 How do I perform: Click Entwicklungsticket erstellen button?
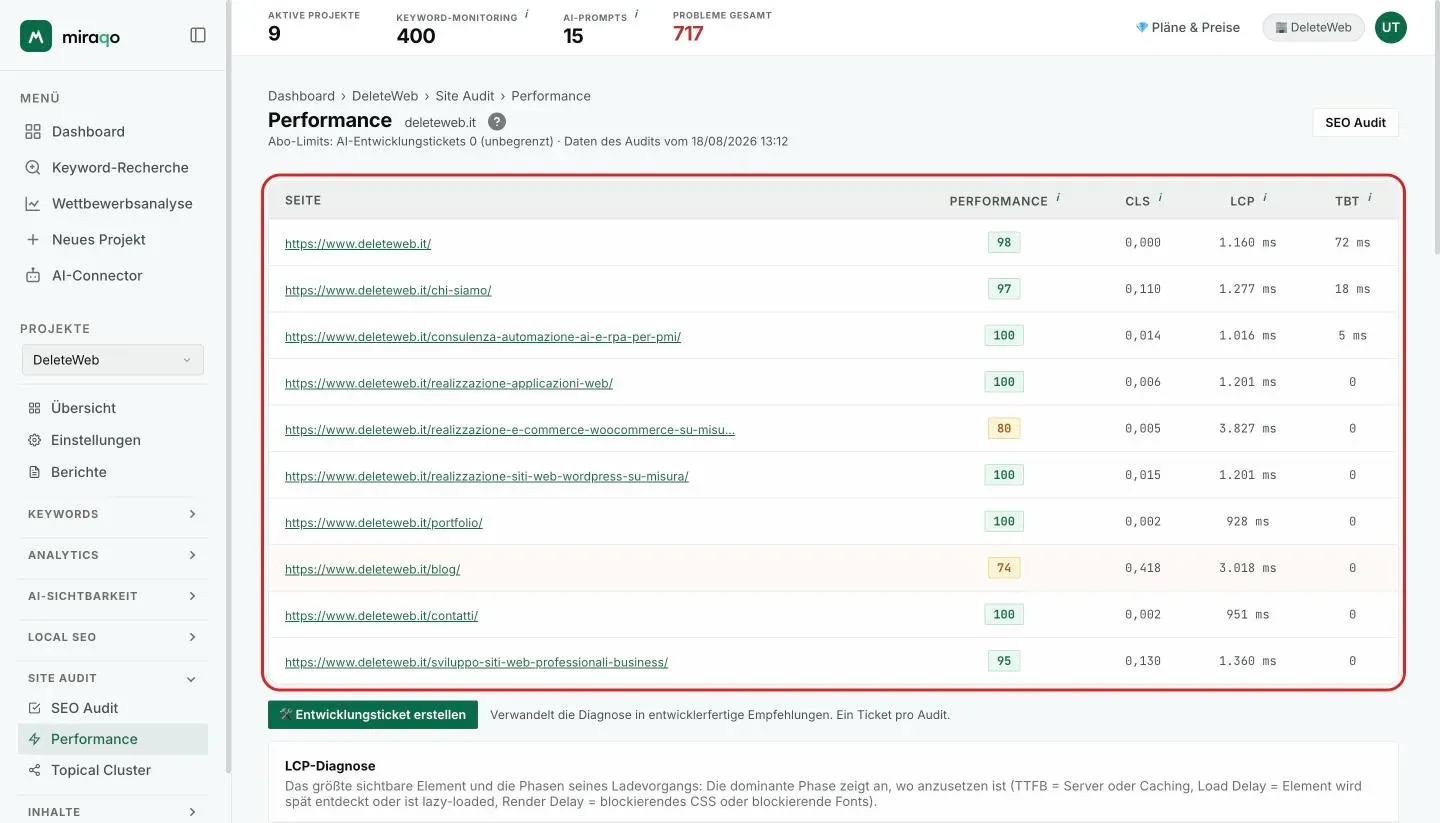pyautogui.click(x=373, y=715)
